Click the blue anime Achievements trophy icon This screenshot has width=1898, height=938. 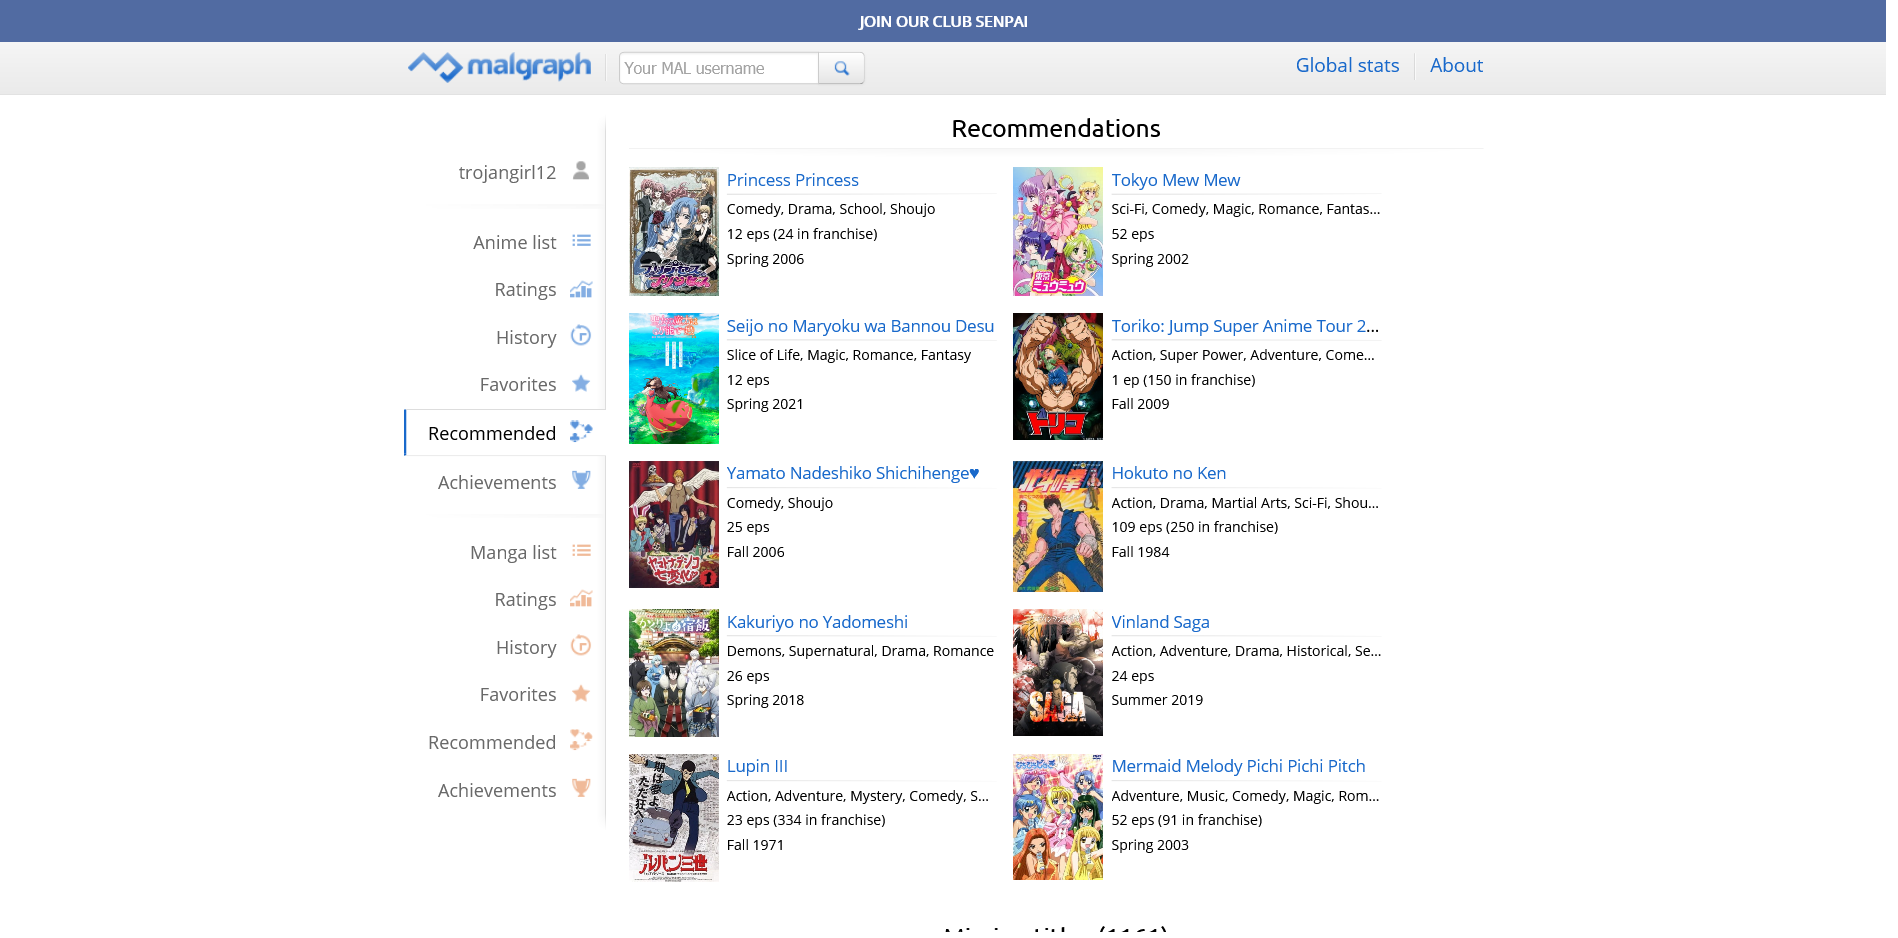coord(581,481)
